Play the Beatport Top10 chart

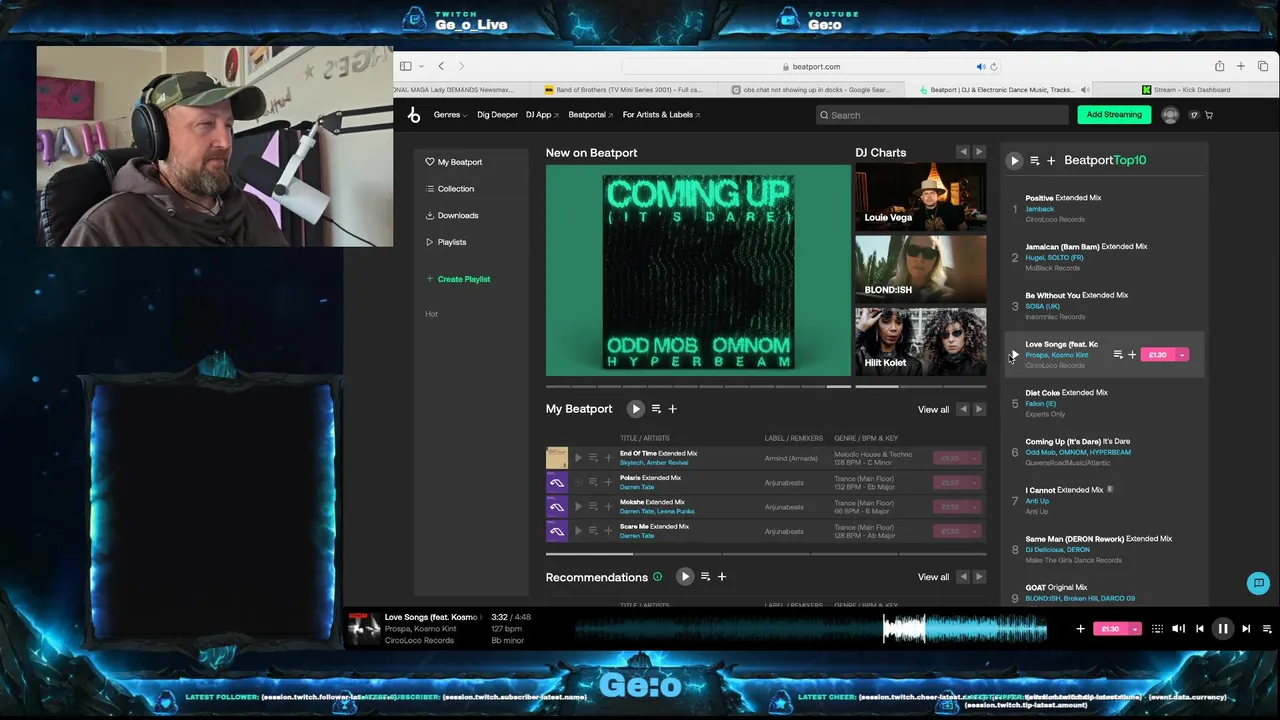[x=1014, y=160]
